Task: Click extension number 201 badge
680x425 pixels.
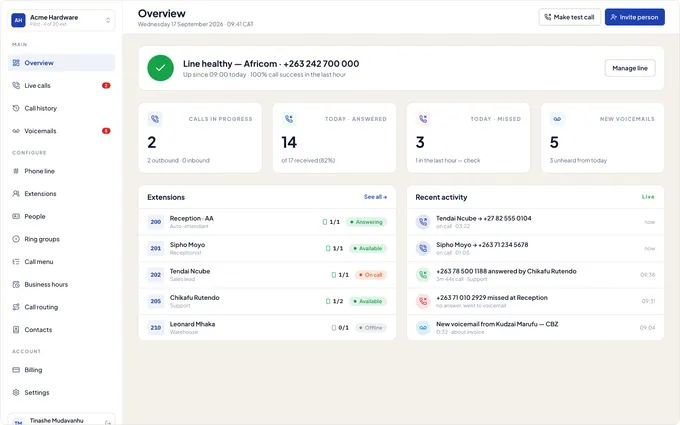Action: coord(156,248)
